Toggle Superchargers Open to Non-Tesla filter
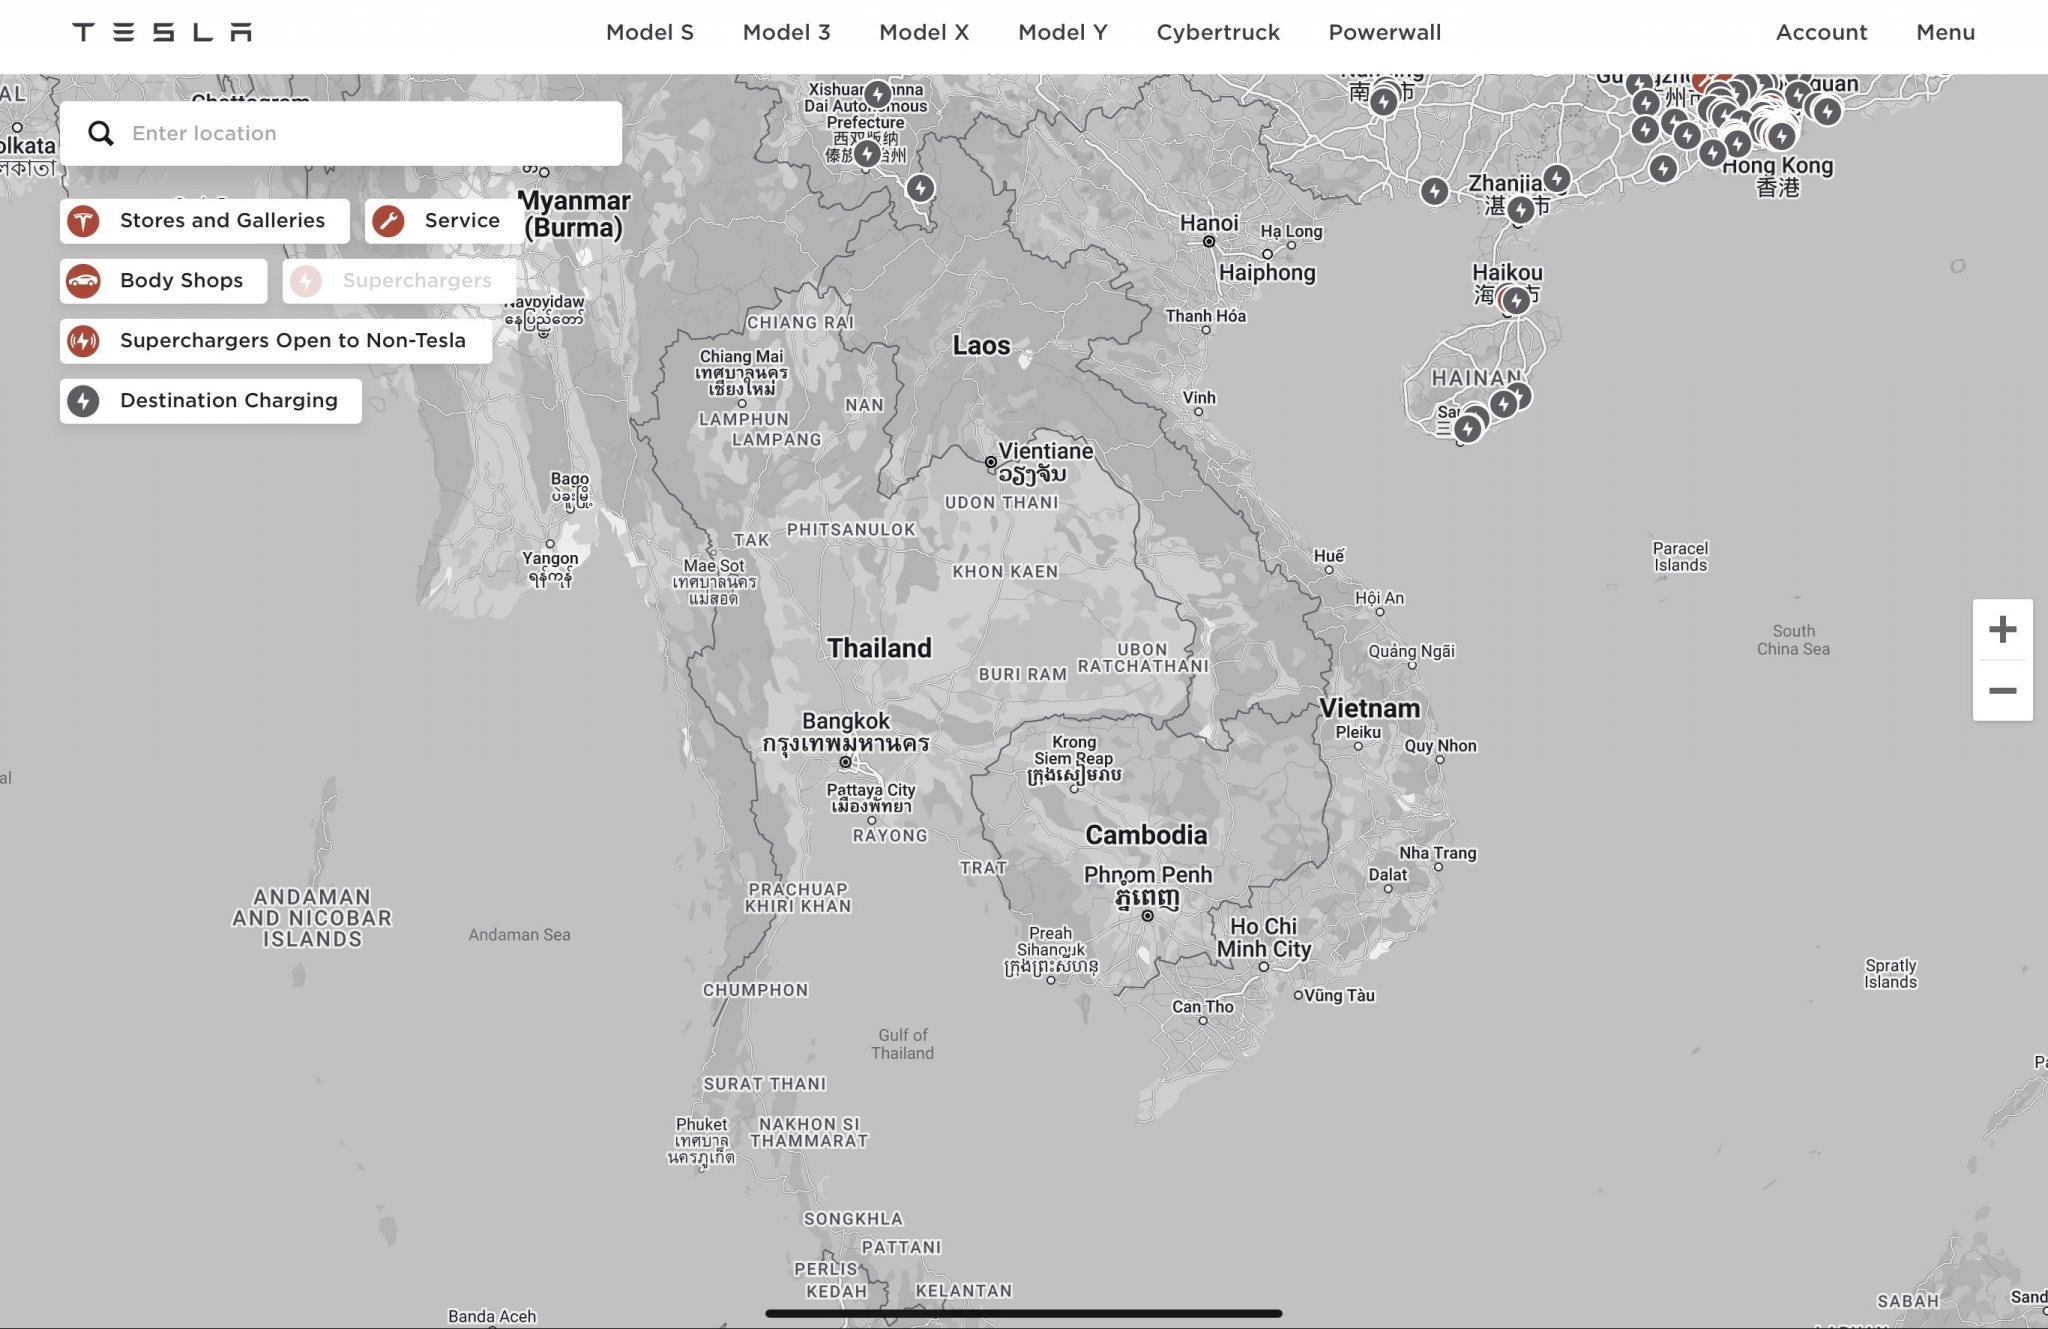This screenshot has height=1329, width=2048. (276, 340)
